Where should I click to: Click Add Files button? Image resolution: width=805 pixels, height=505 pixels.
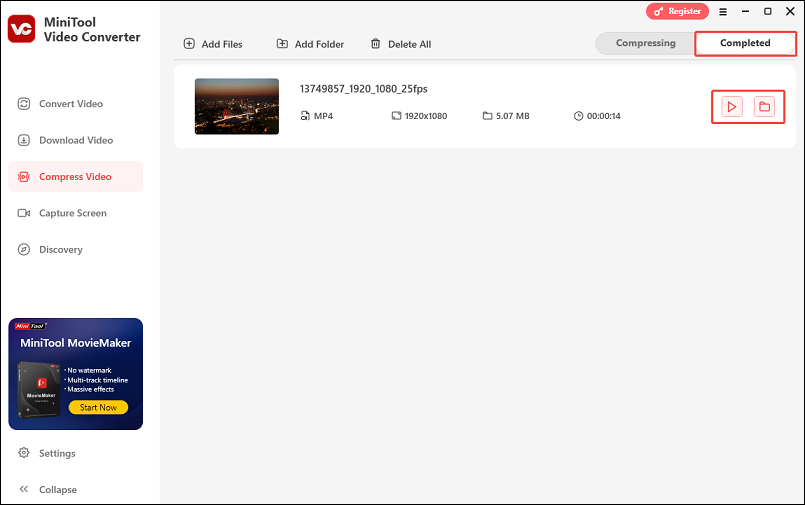(x=213, y=44)
